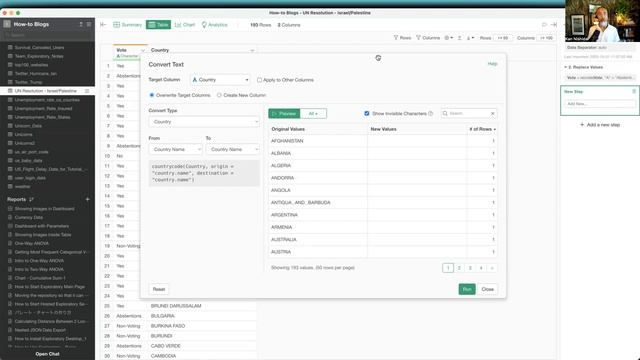Open the New Step menu icon
640x360 pixels.
[x=634, y=91]
